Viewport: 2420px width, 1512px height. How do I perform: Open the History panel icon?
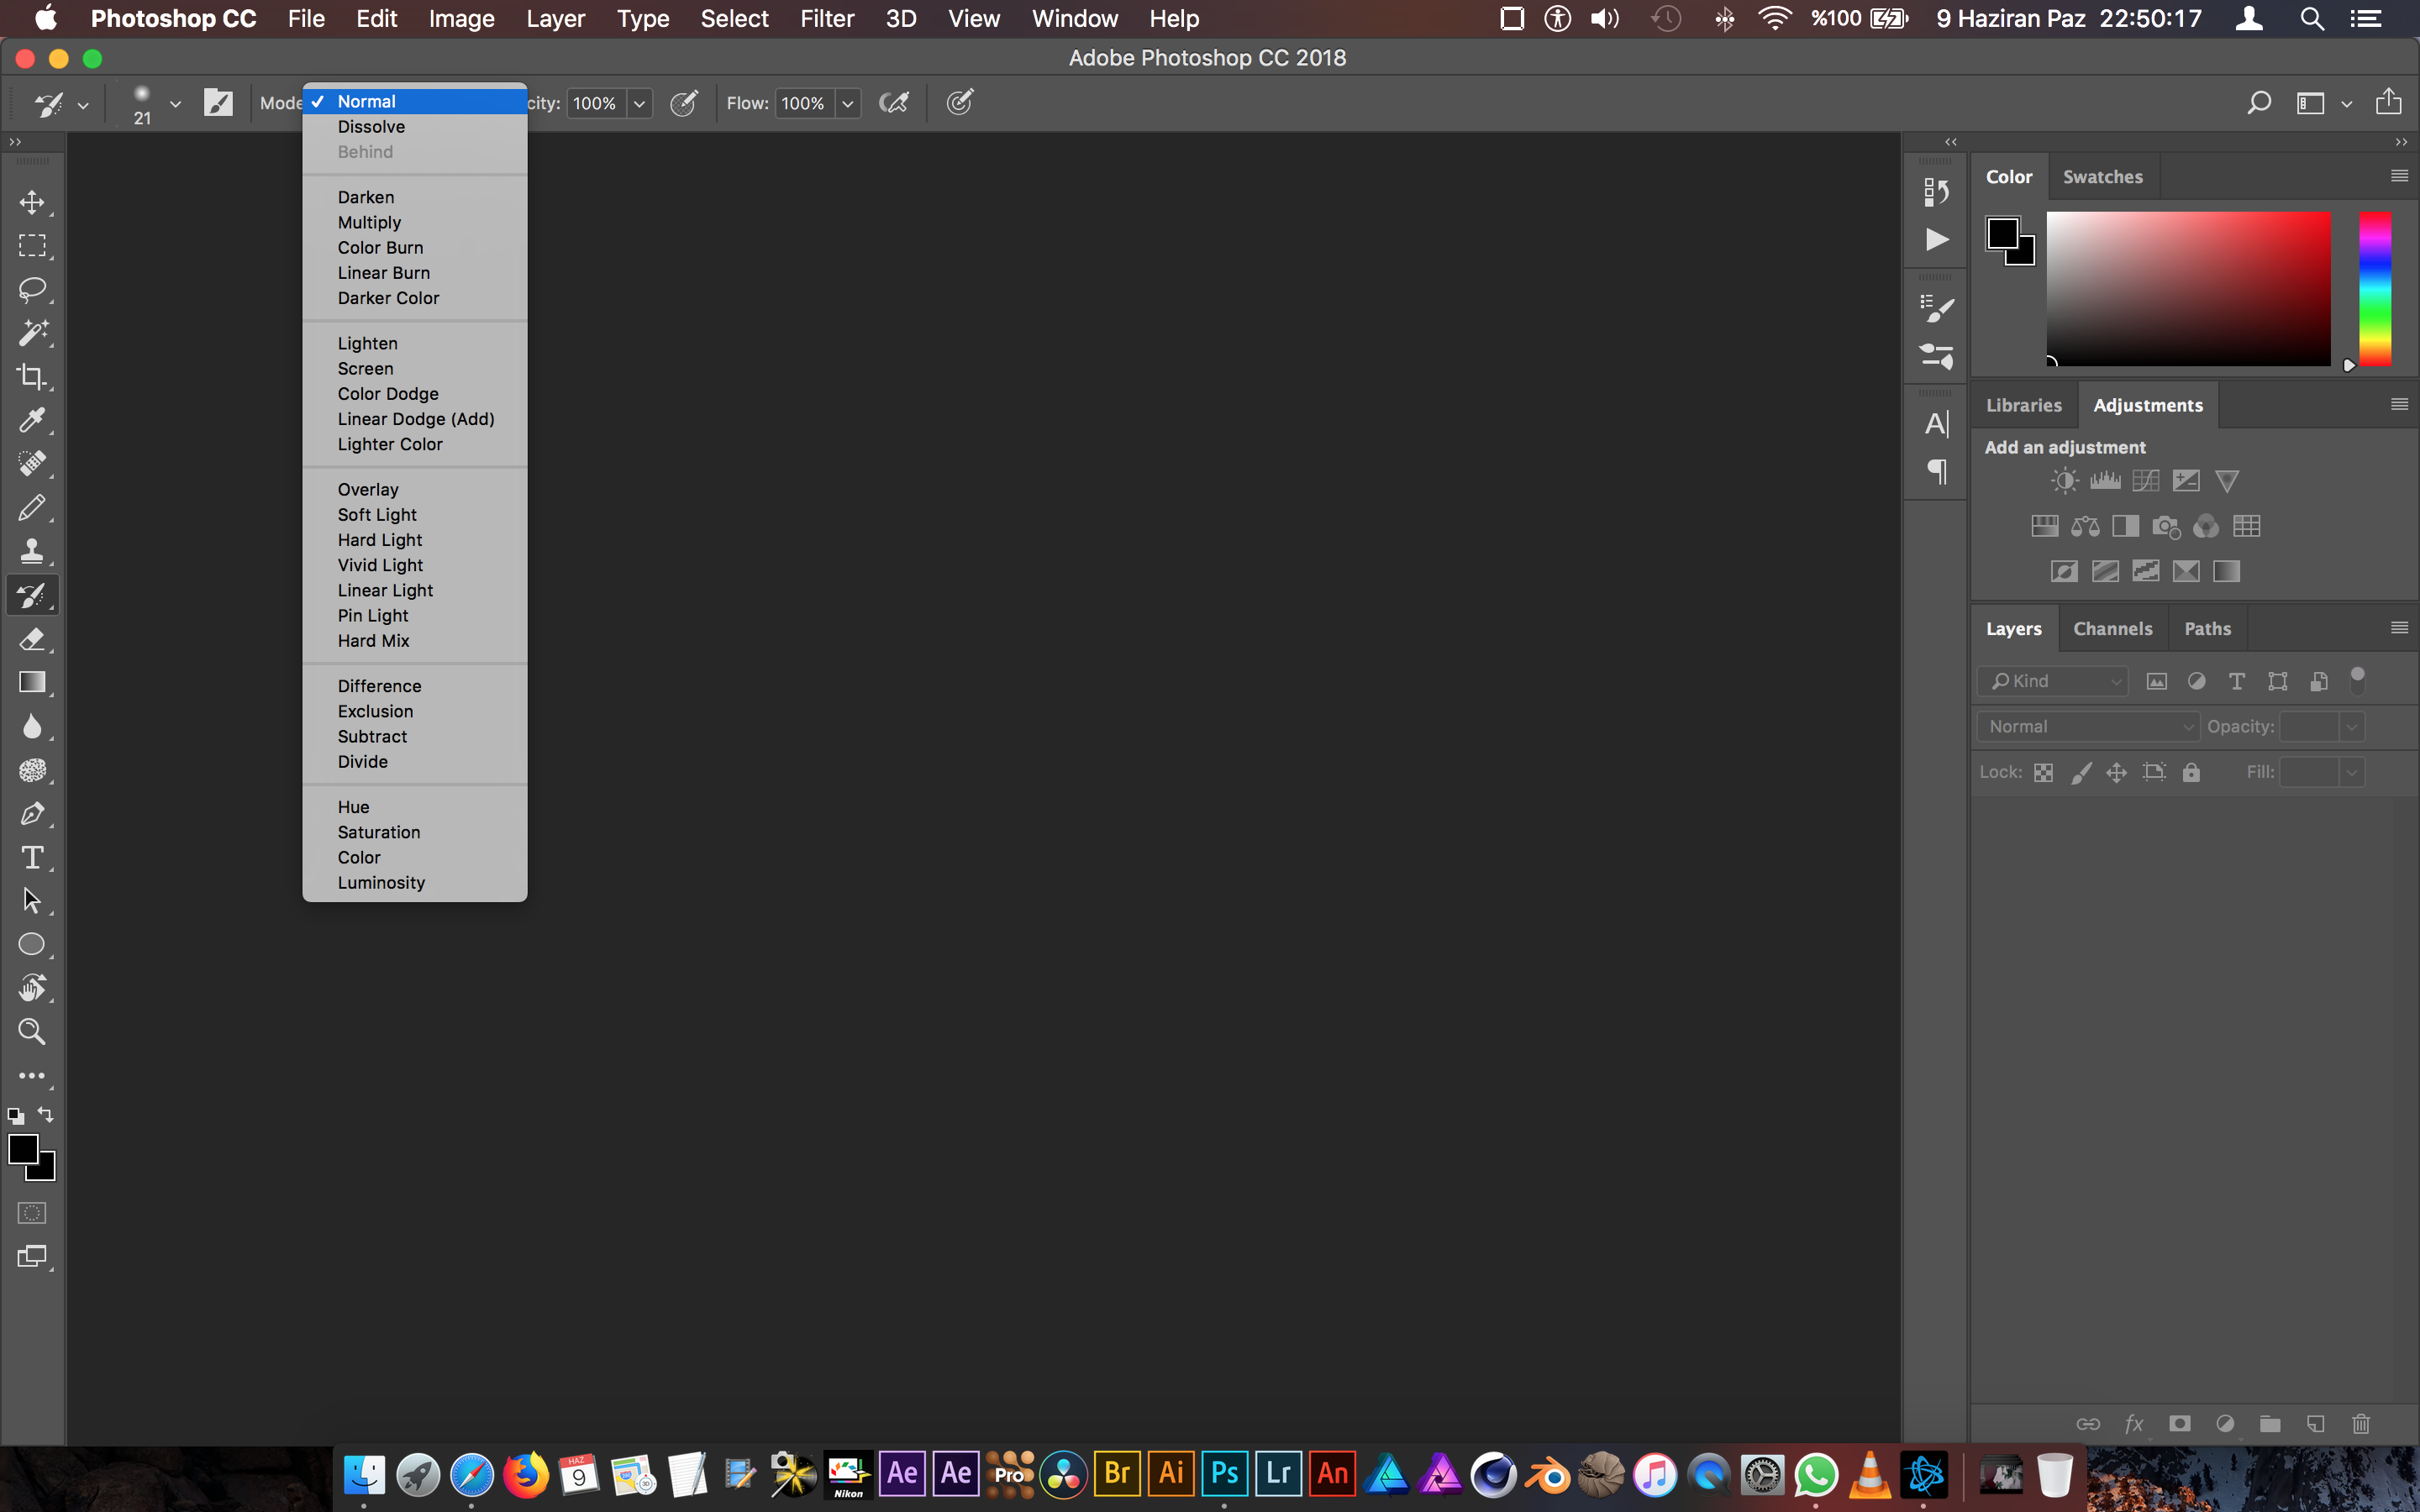1937,191
